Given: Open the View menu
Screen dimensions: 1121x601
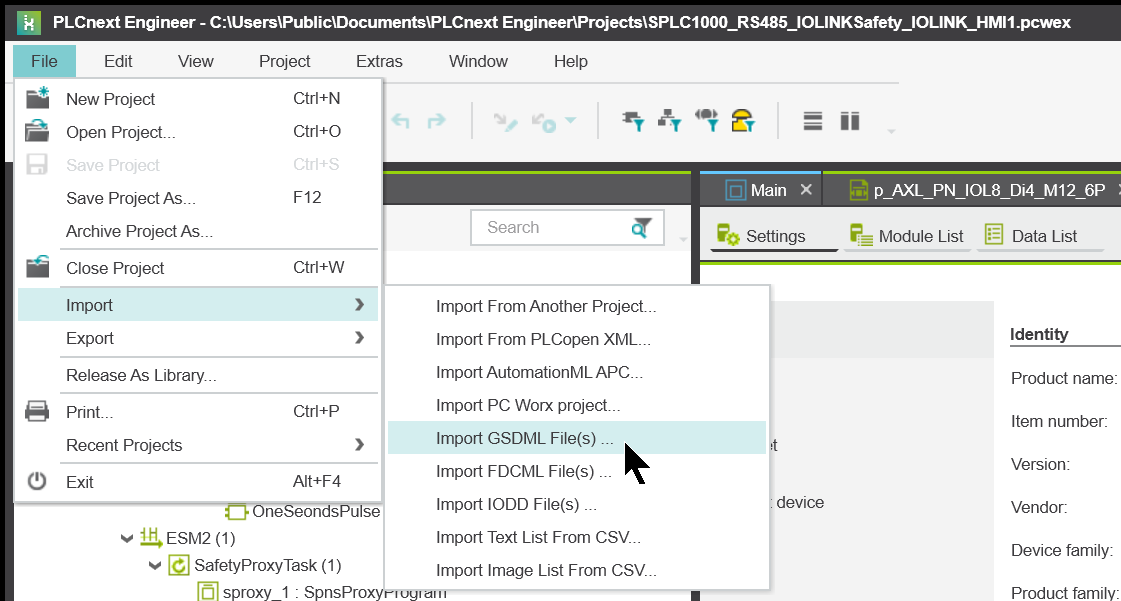Looking at the screenshot, I should [x=196, y=61].
